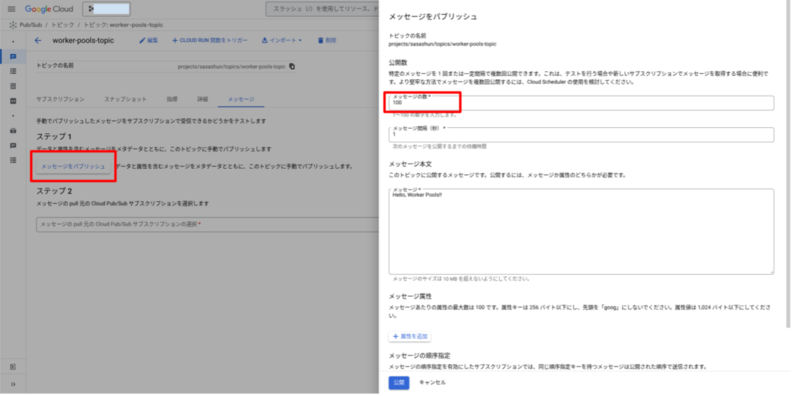Click the publish panel vertical scrollbar
The image size is (800, 396).
pyautogui.click(x=788, y=163)
